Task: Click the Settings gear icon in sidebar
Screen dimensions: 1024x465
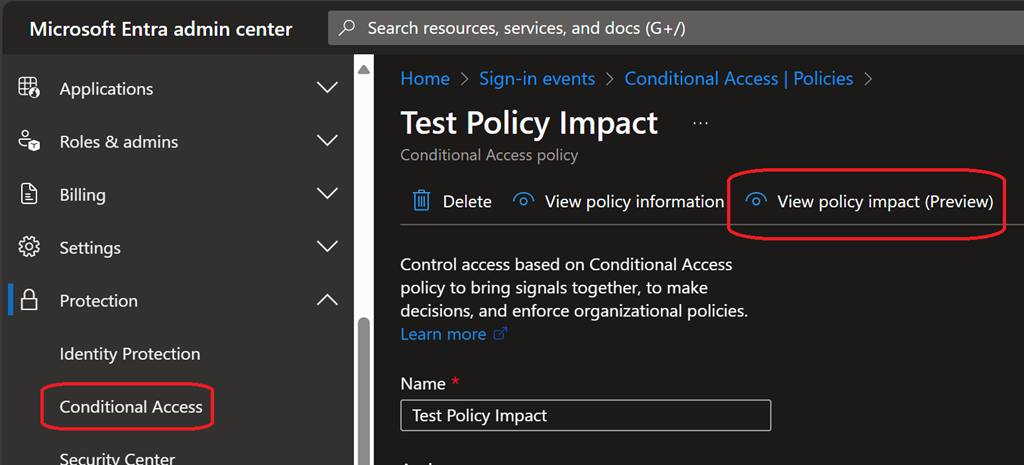Action: click(x=29, y=247)
